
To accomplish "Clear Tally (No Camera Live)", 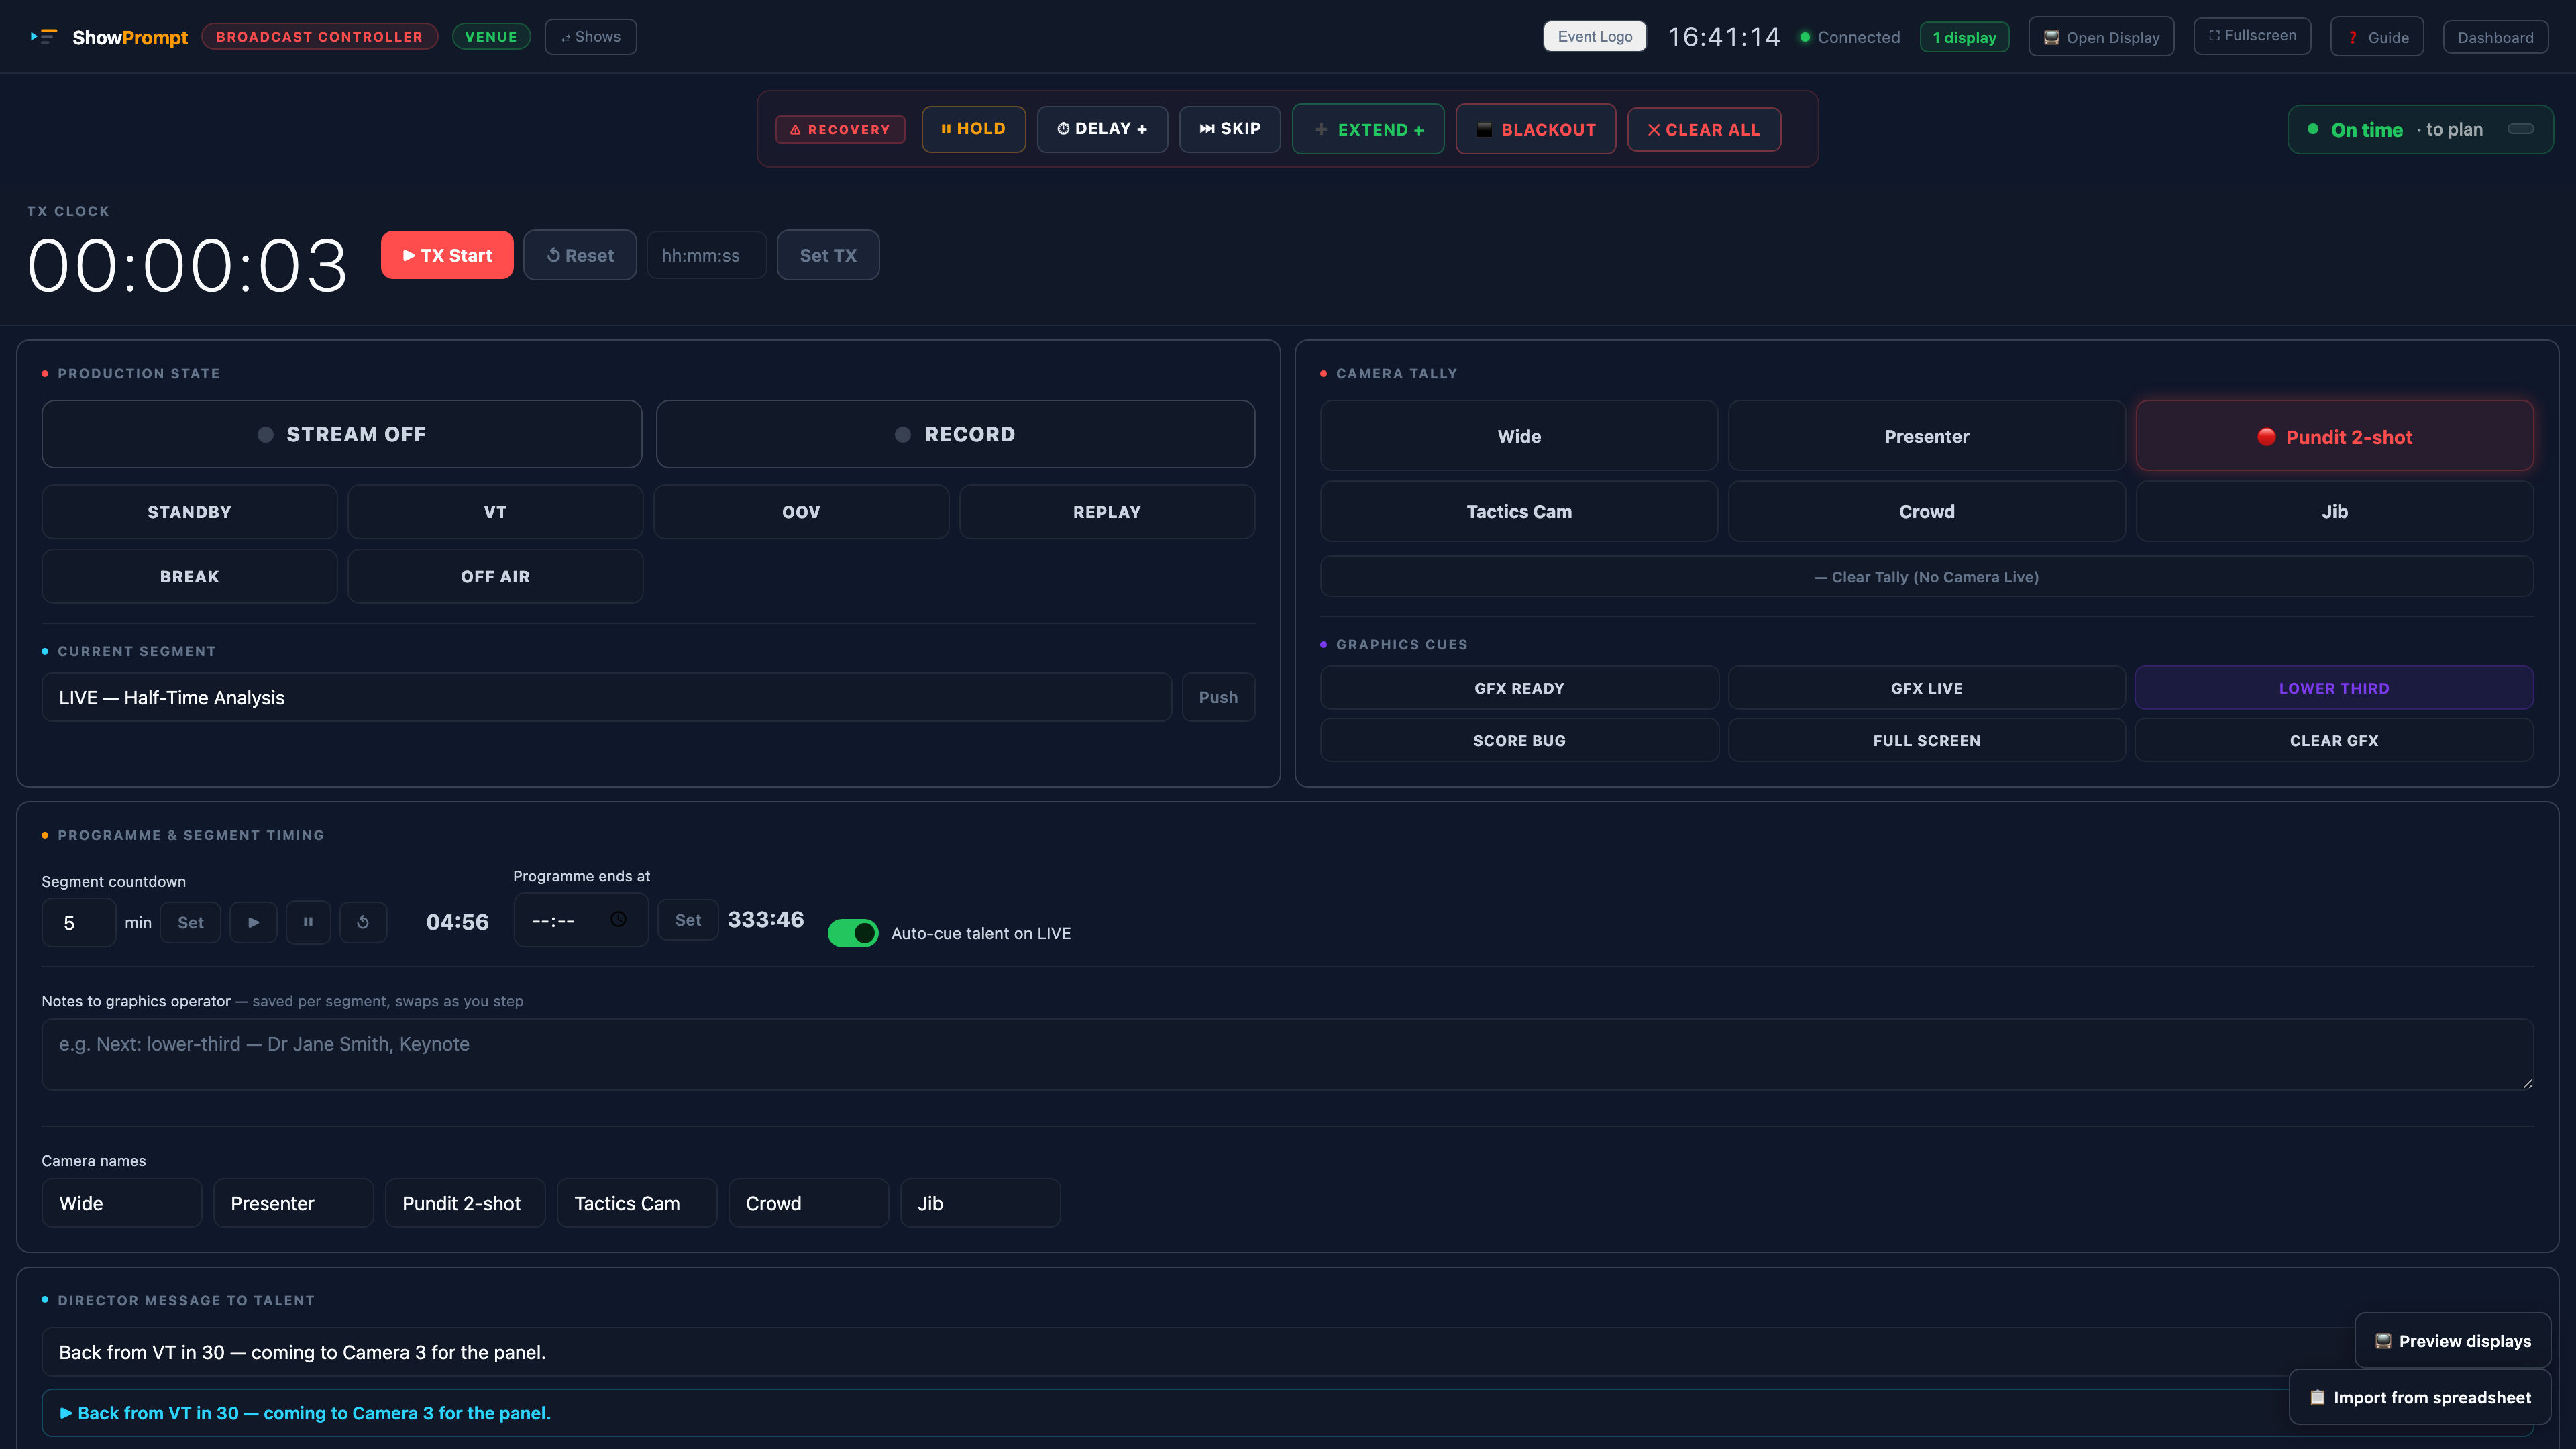I will [1927, 577].
